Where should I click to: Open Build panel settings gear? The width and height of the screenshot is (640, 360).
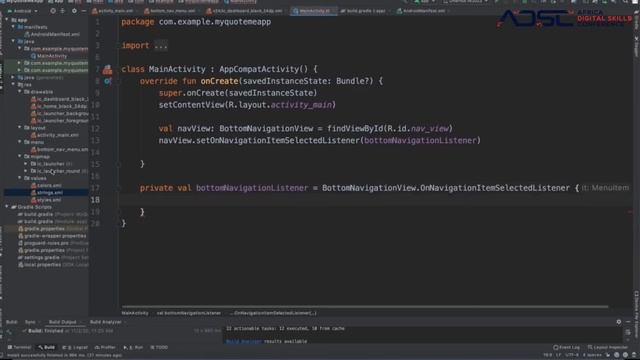click(619, 322)
